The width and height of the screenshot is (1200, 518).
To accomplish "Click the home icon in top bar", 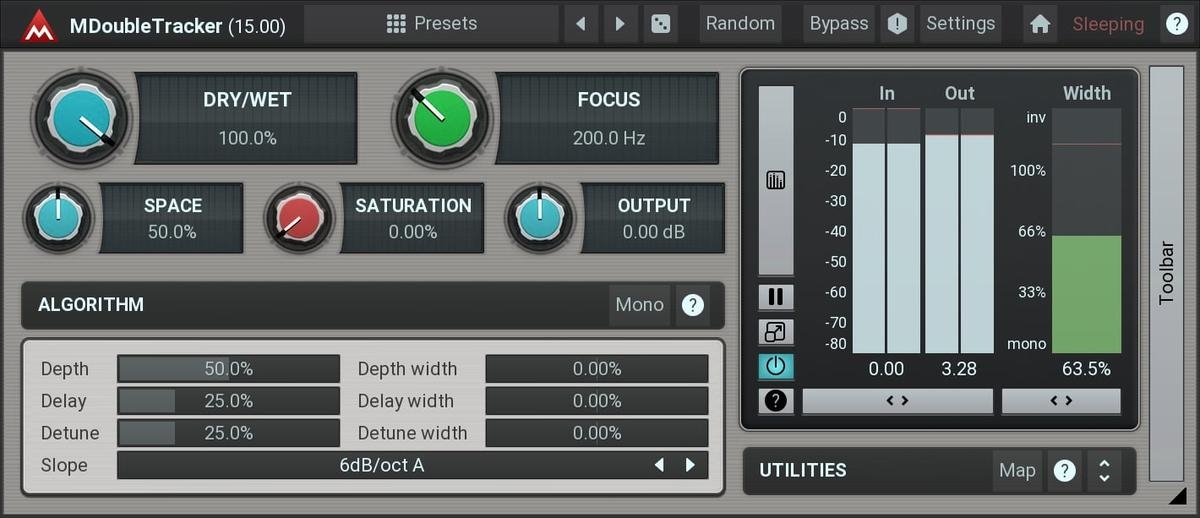I will [x=1040, y=24].
